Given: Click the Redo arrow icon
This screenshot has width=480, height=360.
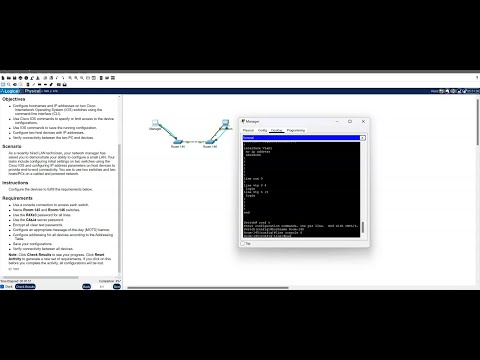Looking at the screenshot, I should coord(63,78).
